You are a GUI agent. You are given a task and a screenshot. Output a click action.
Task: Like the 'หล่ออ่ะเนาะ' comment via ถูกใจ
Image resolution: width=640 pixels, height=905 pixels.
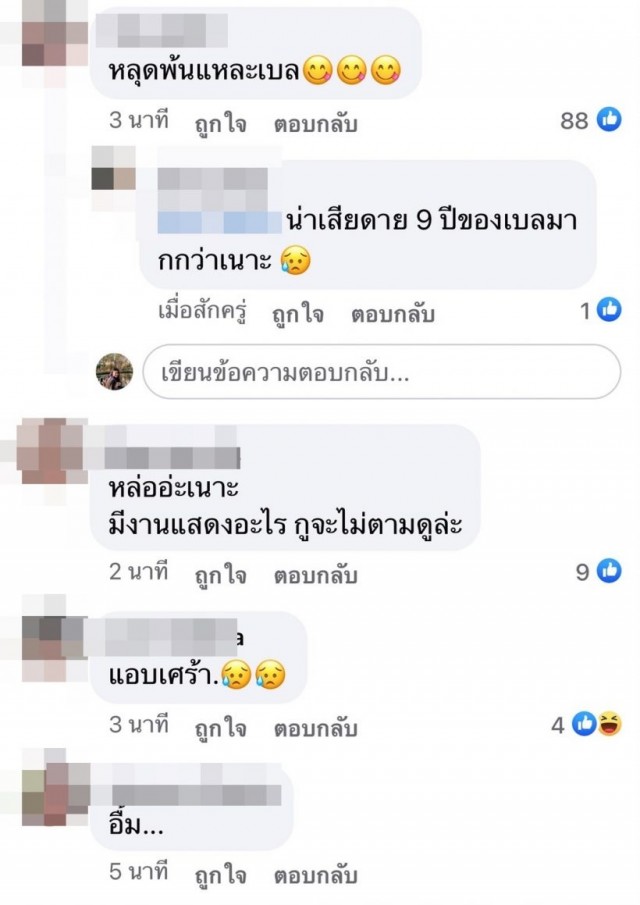point(220,575)
